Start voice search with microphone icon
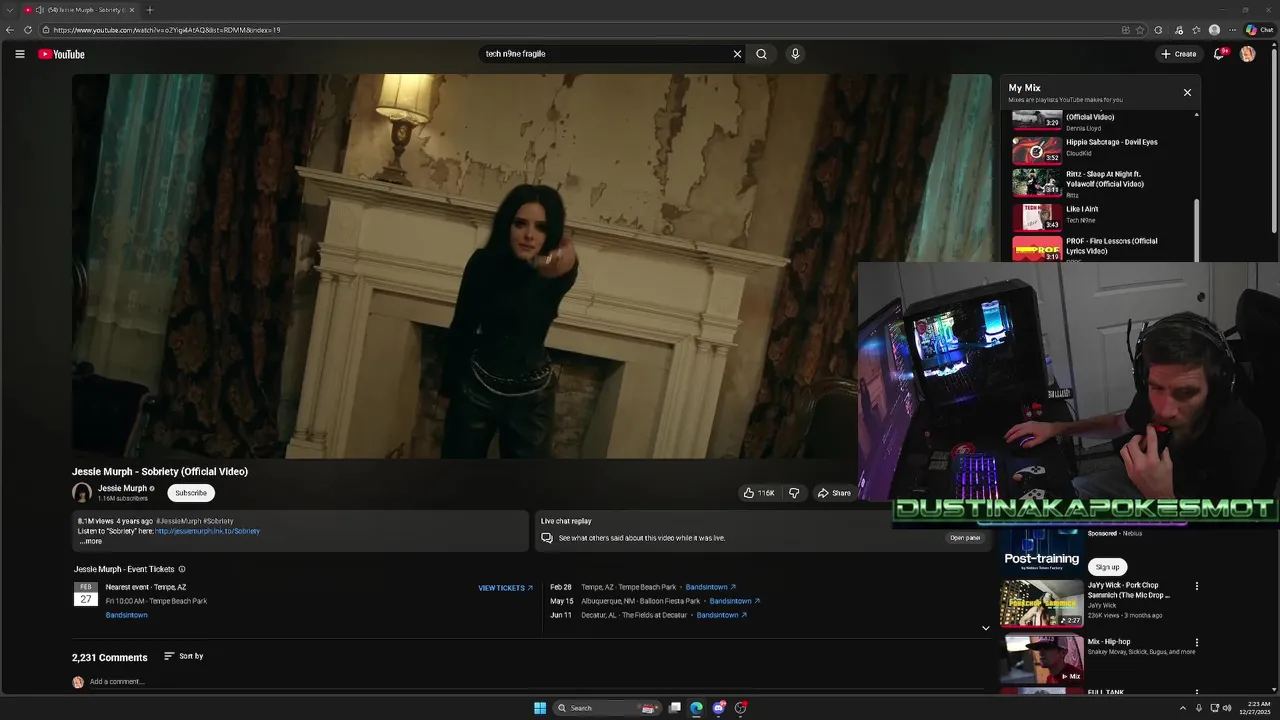The image size is (1280, 720). coord(795,54)
